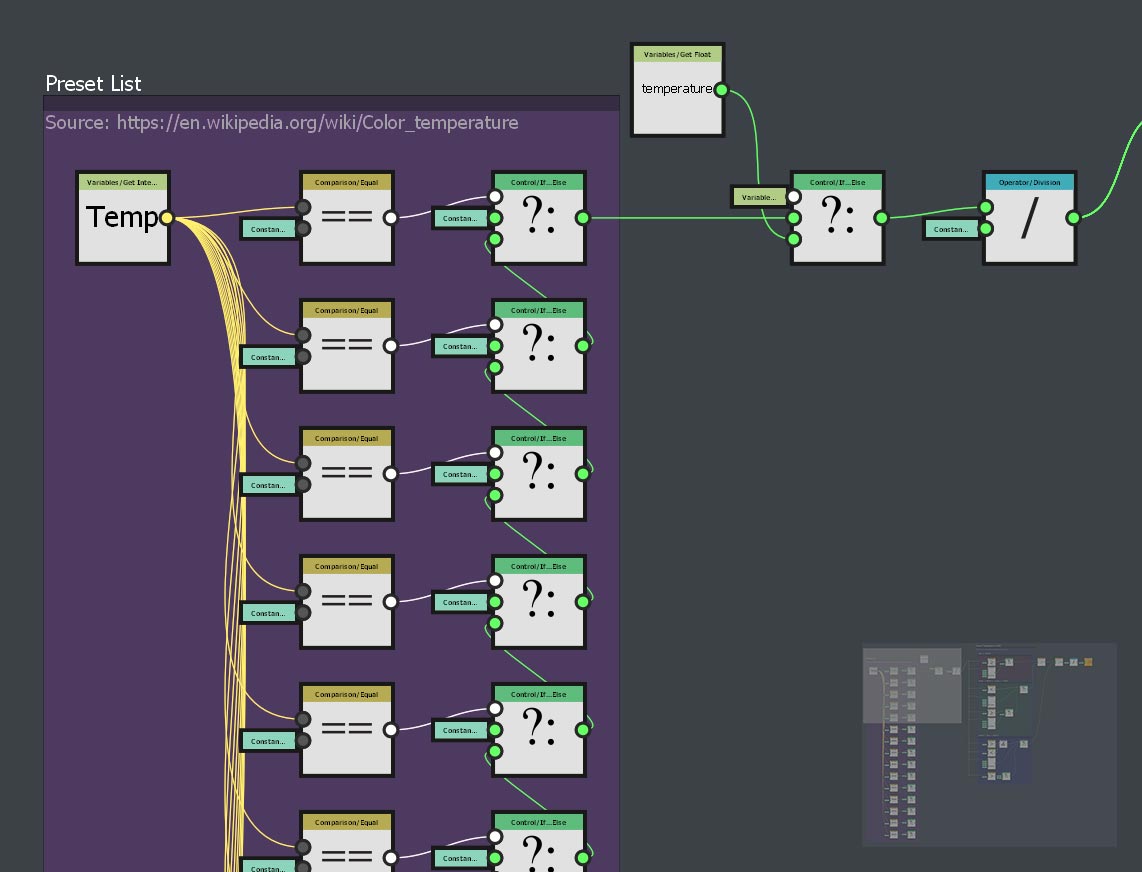This screenshot has width=1142, height=872.
Task: Click the Temp node's yellow output port
Action: point(167,218)
